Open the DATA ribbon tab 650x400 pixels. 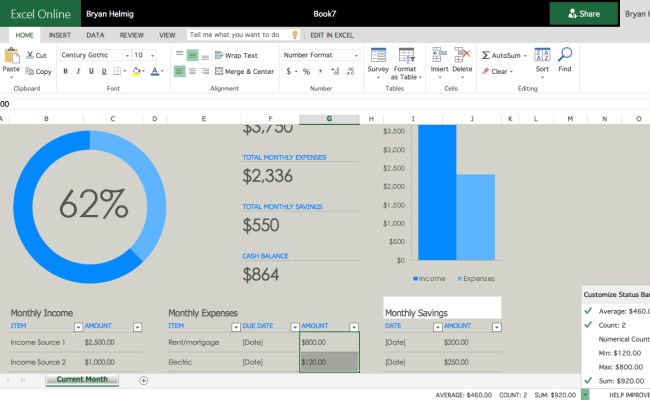pyautogui.click(x=95, y=35)
